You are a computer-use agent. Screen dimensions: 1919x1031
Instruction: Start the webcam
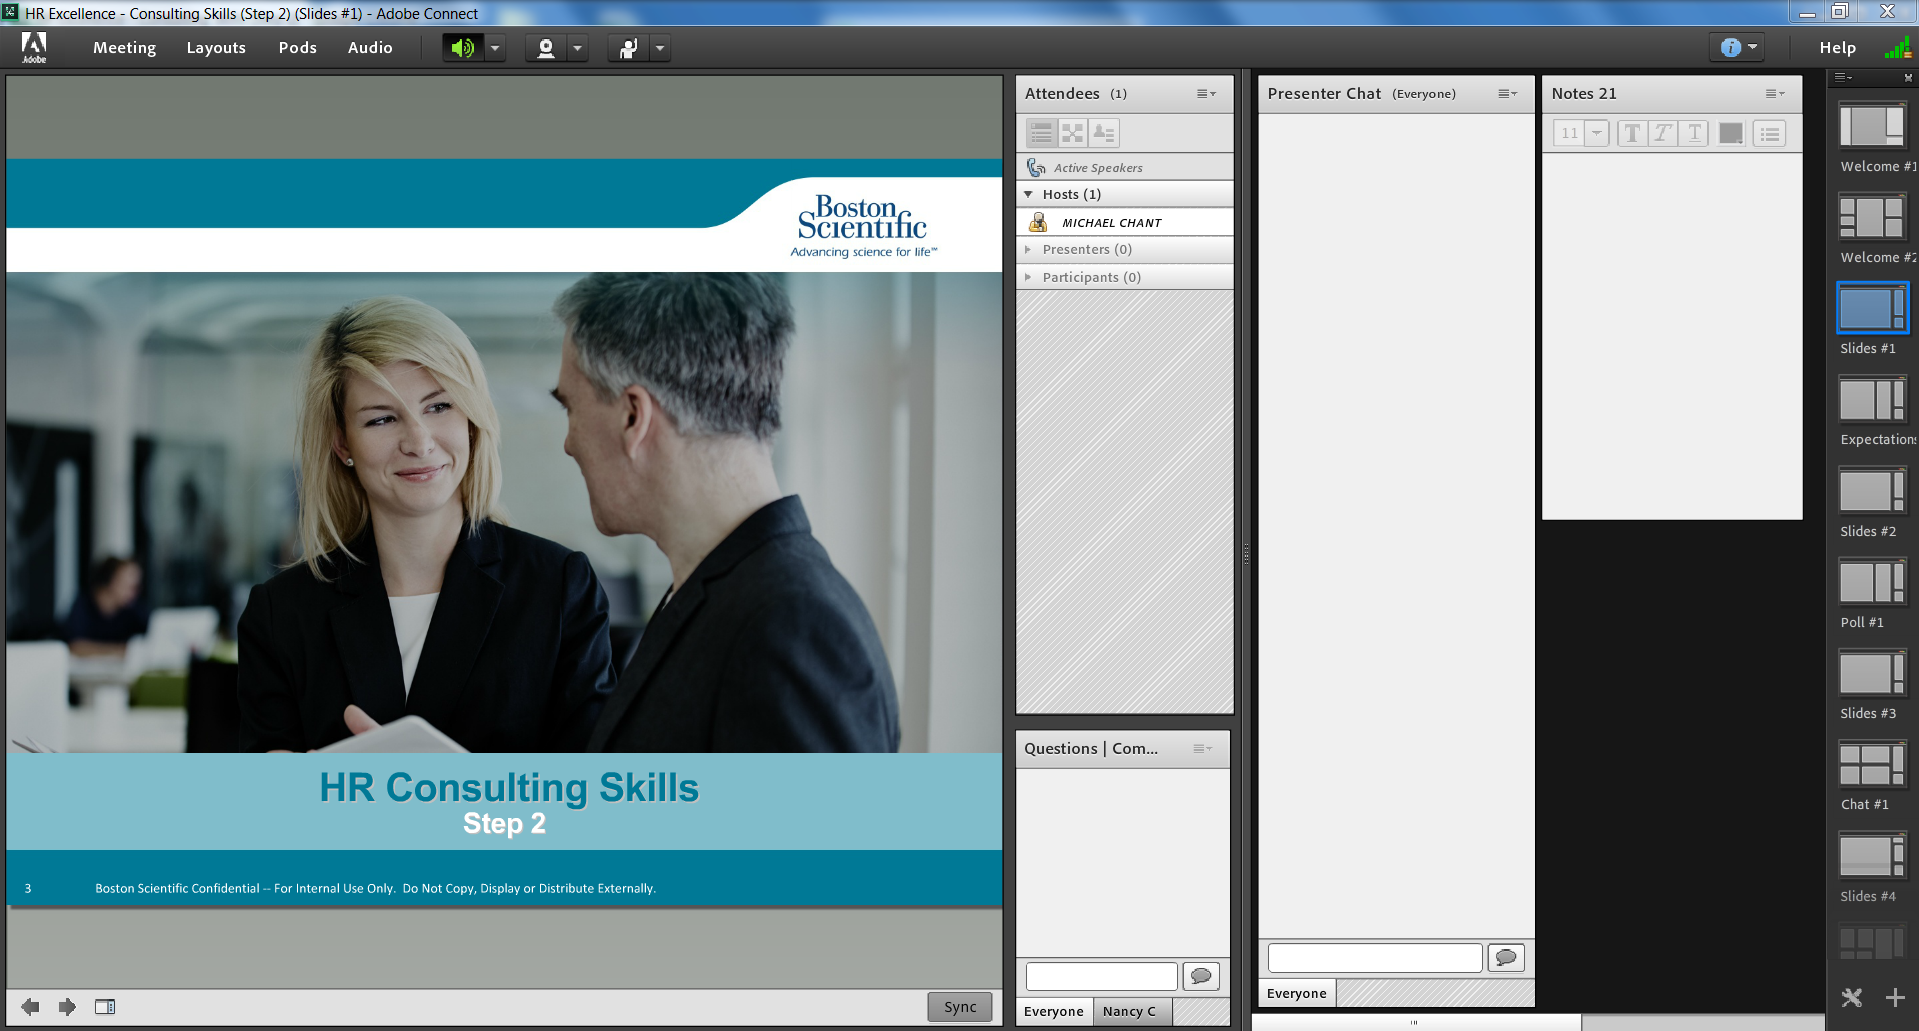click(x=546, y=47)
